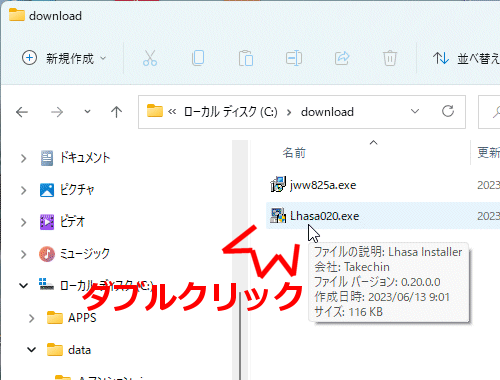This screenshot has height=380, width=500.
Task: Sort by the 名前 column header
Action: click(x=294, y=153)
